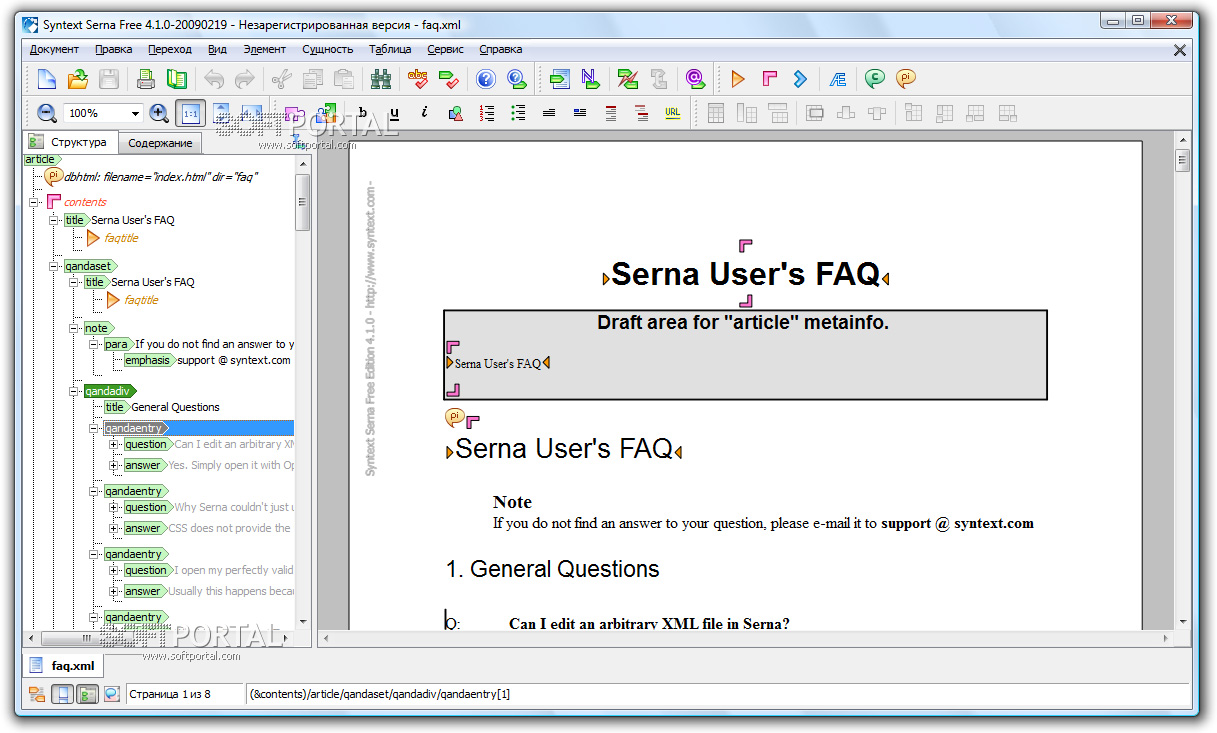Collapse the selected qandaentry node

(94, 428)
